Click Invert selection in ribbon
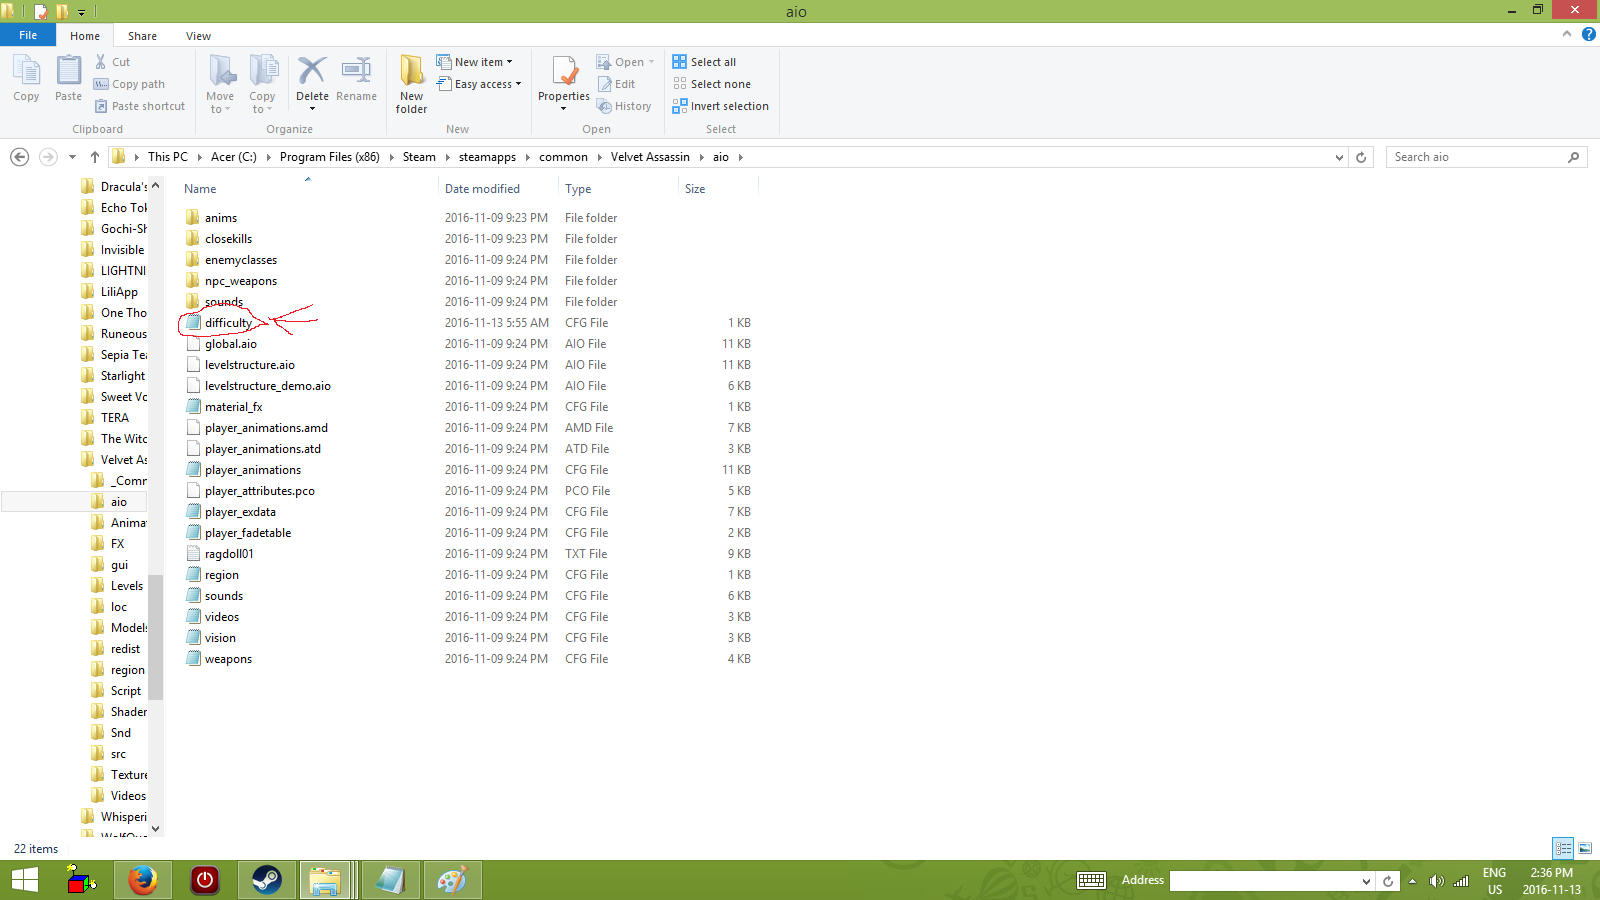This screenshot has width=1600, height=900. click(720, 106)
